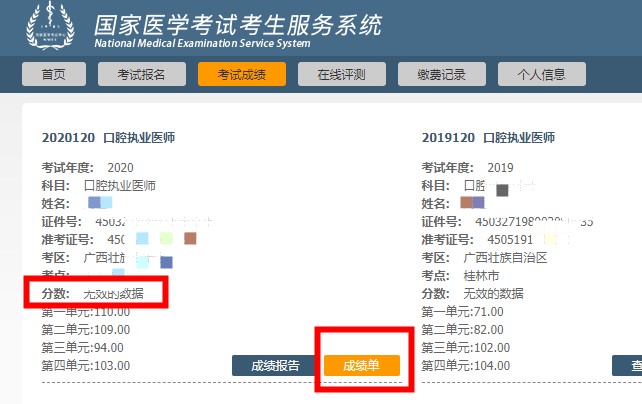Image resolution: width=642 pixels, height=404 pixels.
Task: Click the 国家医学考试考生服务系统 title
Action: (x=237, y=24)
